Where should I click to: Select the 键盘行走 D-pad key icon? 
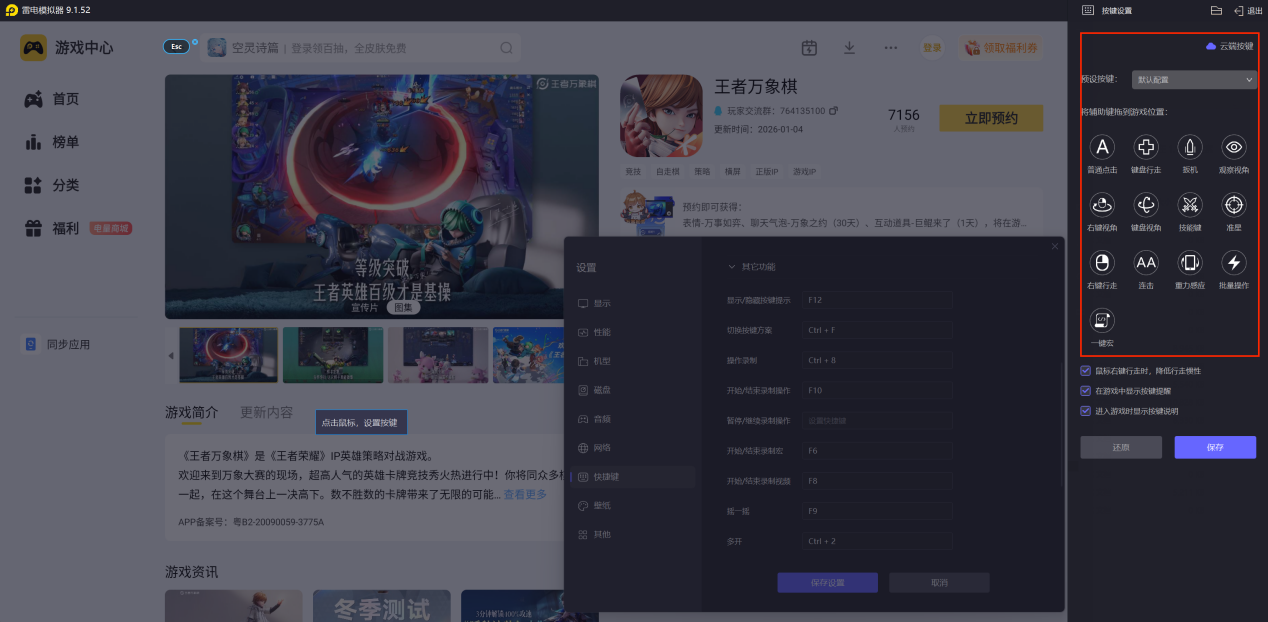(1146, 148)
